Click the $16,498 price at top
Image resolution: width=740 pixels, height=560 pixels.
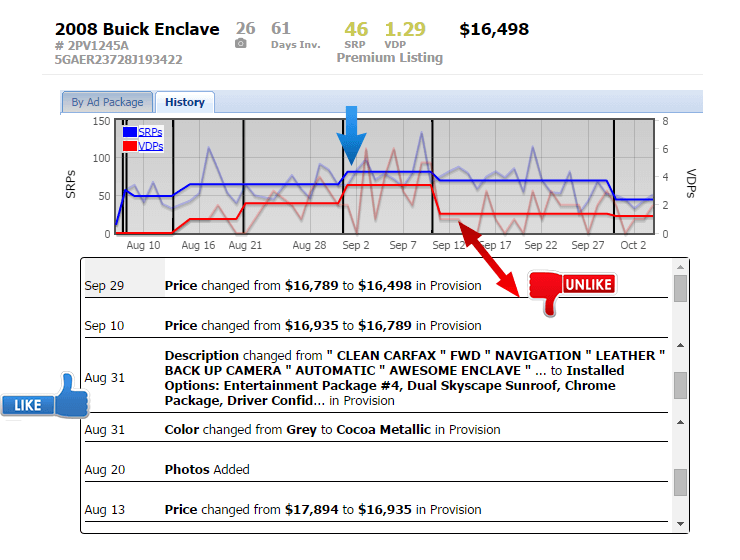pyautogui.click(x=494, y=29)
